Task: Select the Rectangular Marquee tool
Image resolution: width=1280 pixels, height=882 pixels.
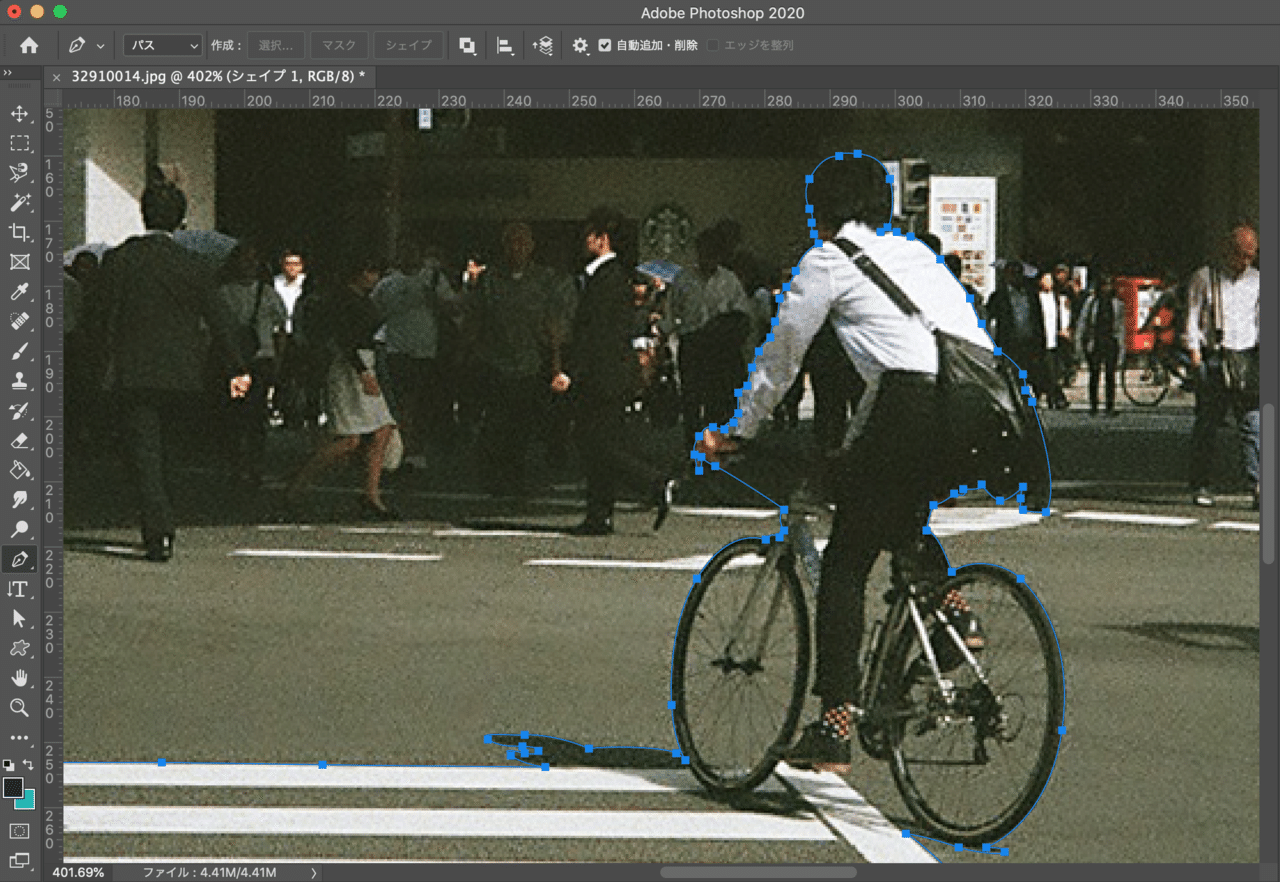Action: (19, 144)
